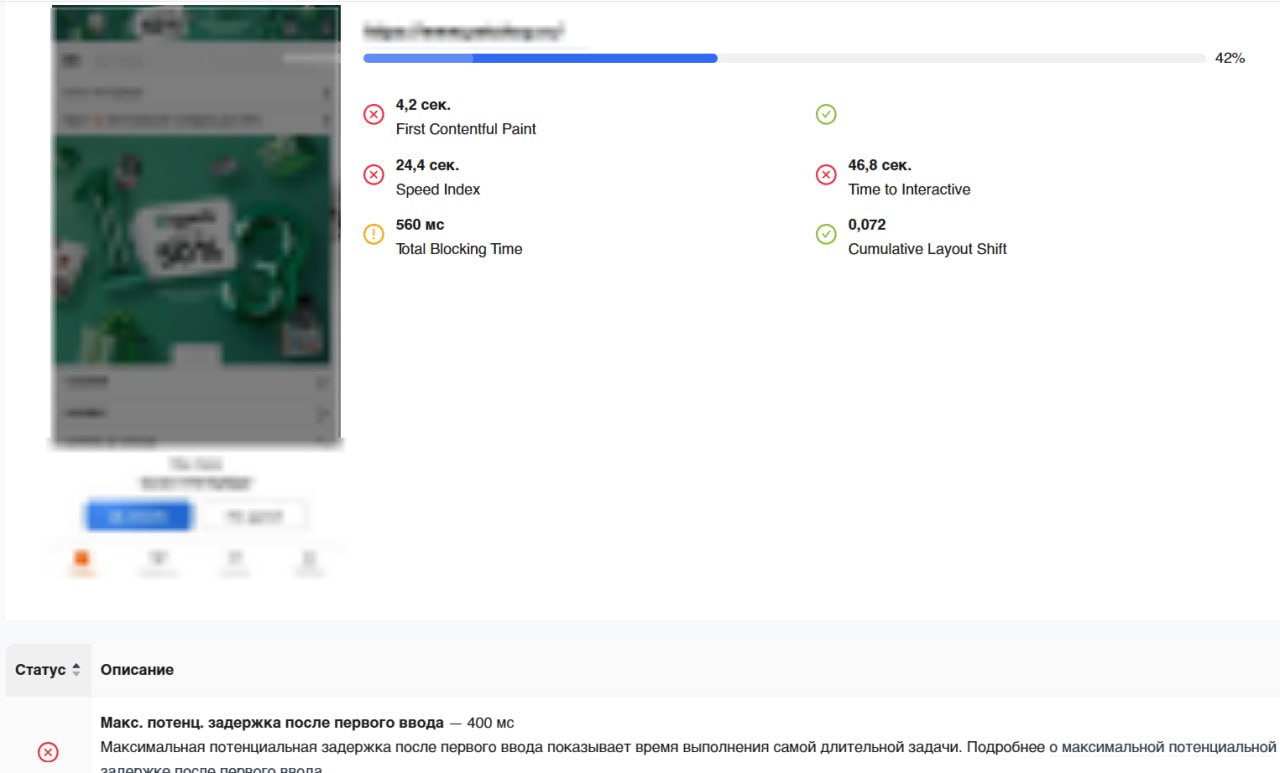1280x773 pixels.
Task: Click the red error icon beside Speed Index
Action: 373,175
